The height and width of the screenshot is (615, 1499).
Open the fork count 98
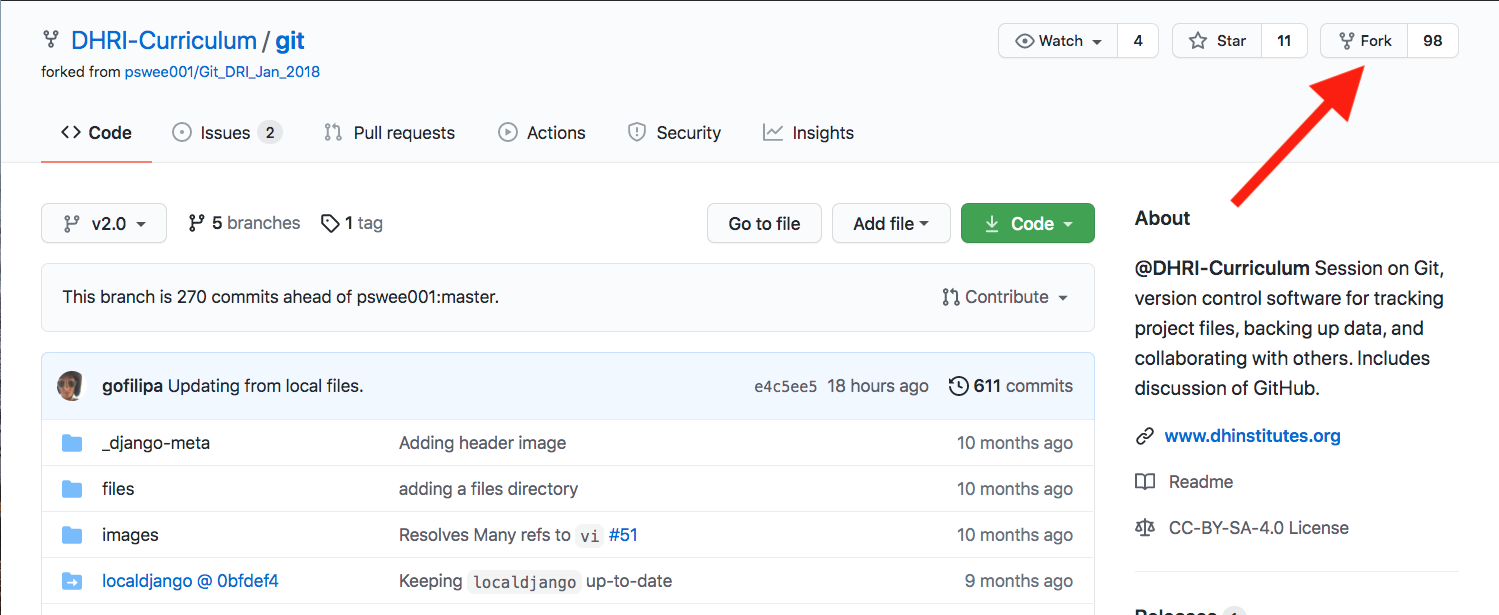(x=1433, y=41)
